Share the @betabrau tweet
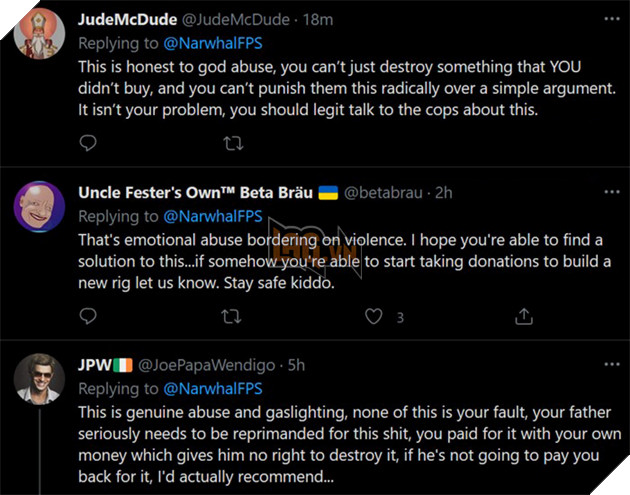The height and width of the screenshot is (495, 630). point(522,317)
